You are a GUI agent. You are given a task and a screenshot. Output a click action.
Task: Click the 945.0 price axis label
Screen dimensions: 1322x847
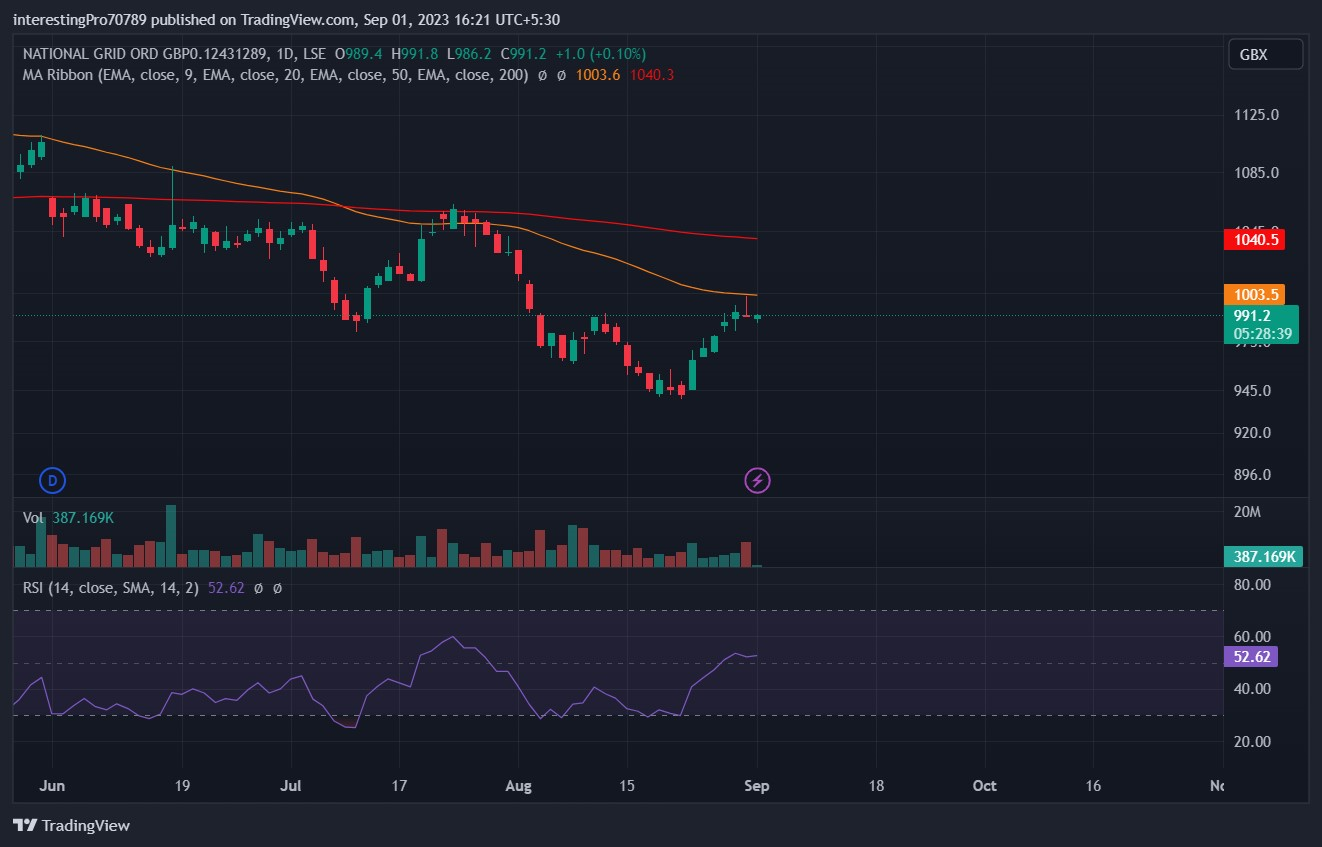click(1254, 391)
